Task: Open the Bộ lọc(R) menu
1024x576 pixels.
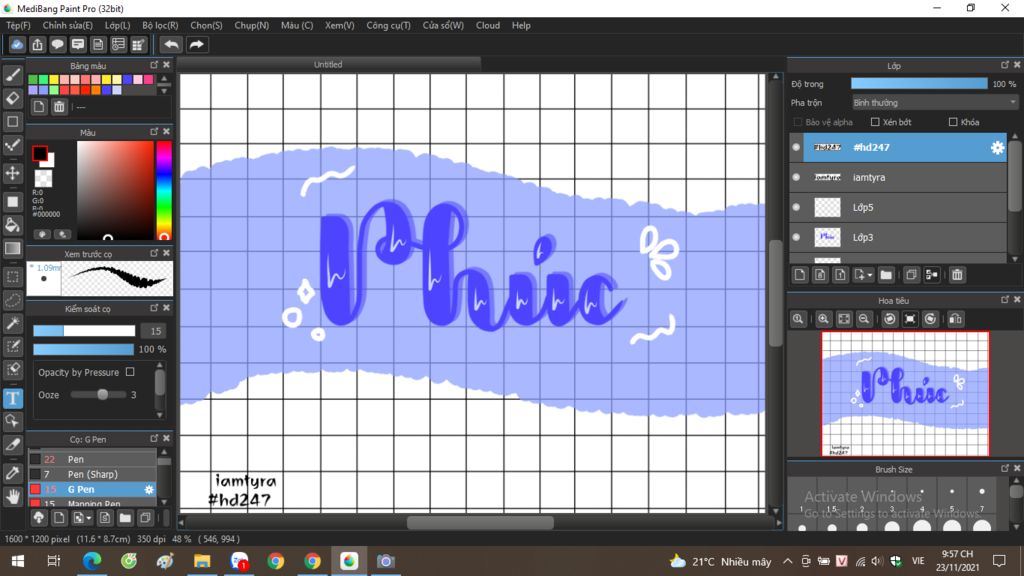Action: click(x=160, y=25)
